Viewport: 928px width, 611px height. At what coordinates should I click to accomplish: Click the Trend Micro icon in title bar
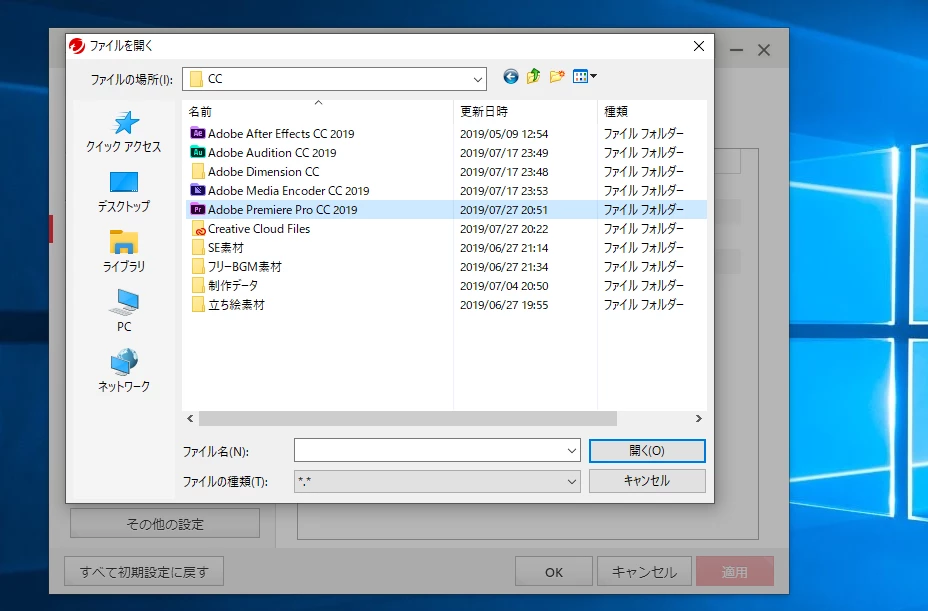pyautogui.click(x=77, y=46)
